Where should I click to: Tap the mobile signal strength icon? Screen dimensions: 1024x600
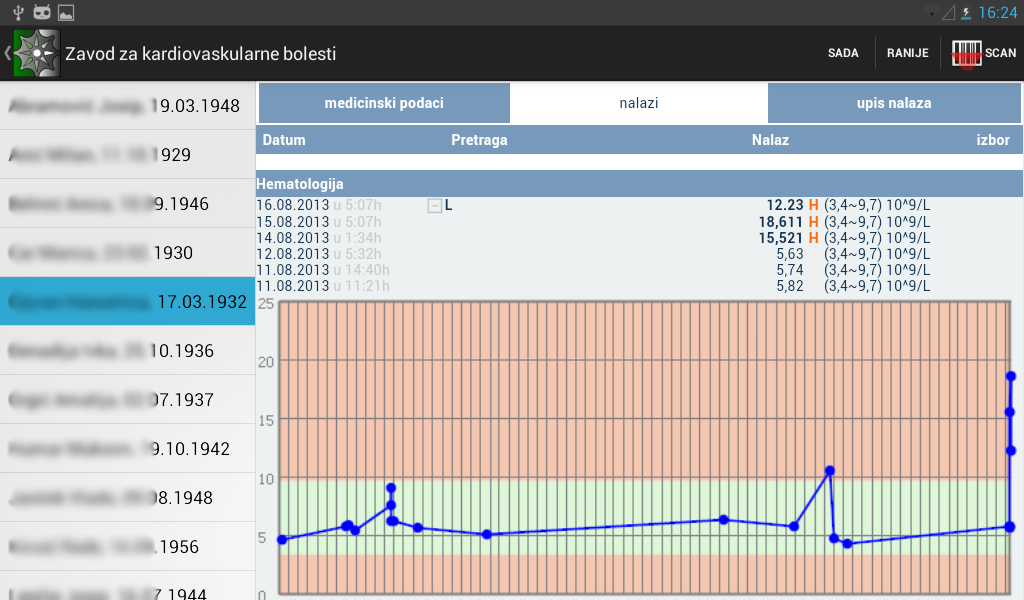[948, 13]
